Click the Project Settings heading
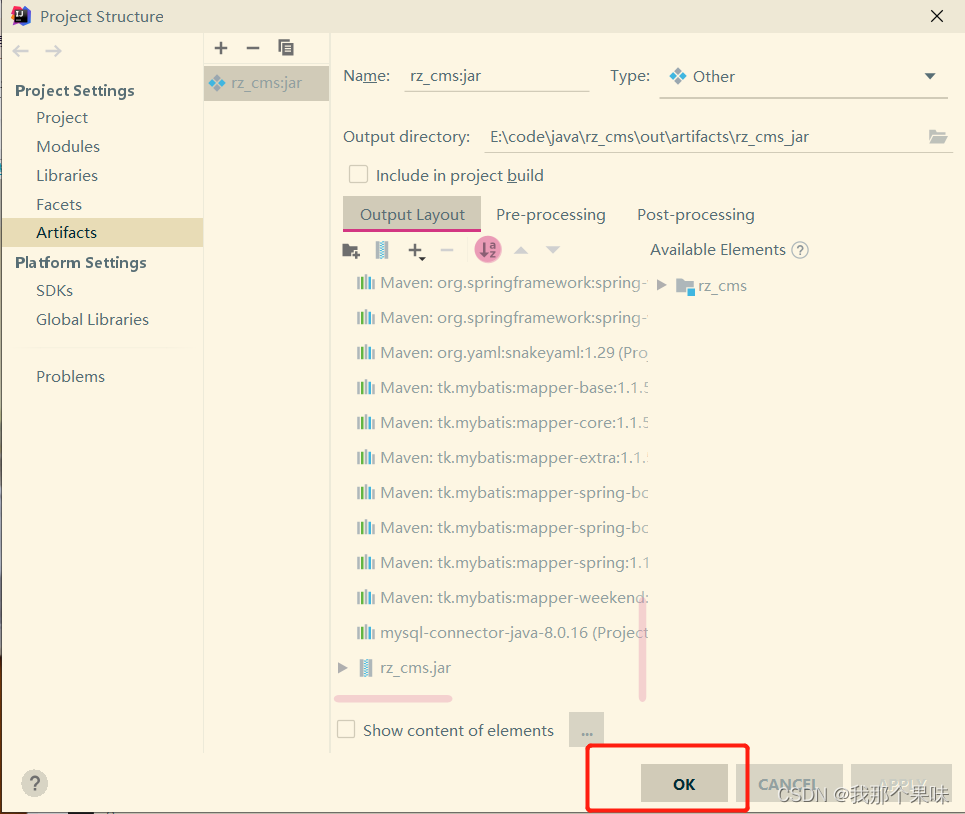This screenshot has width=965, height=814. point(74,90)
